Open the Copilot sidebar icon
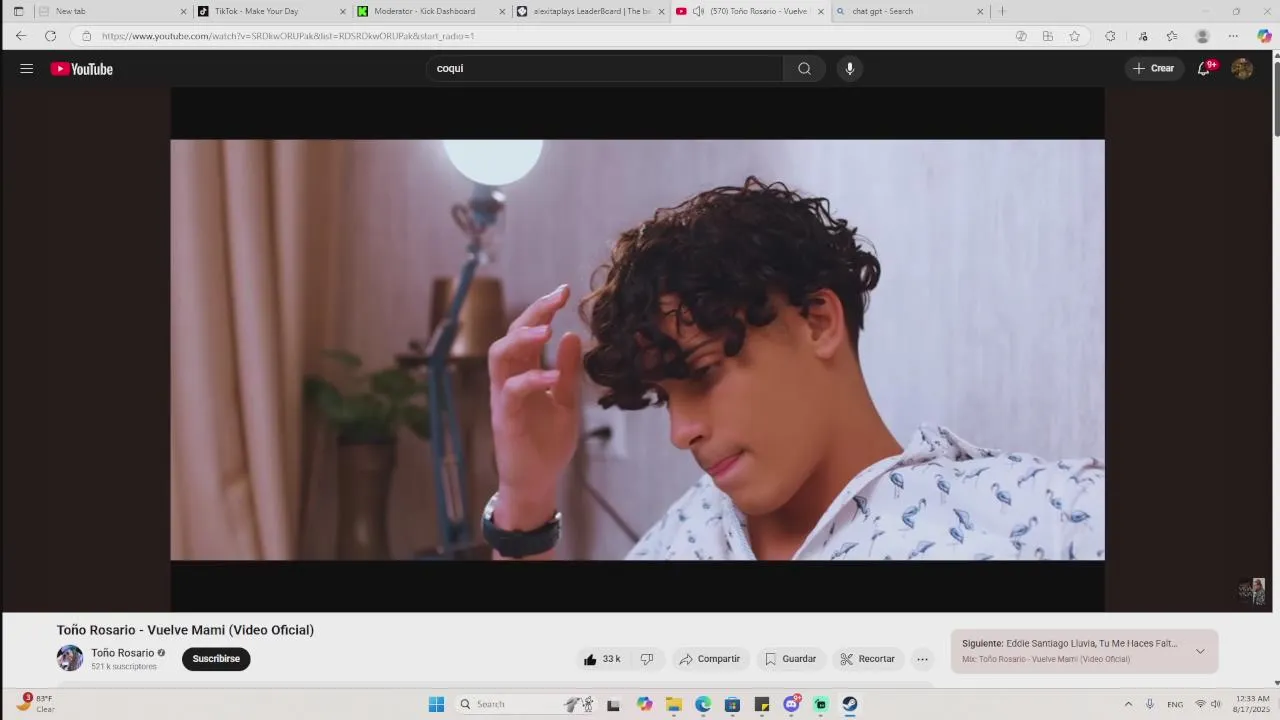Image resolution: width=1280 pixels, height=720 pixels. [x=1264, y=36]
